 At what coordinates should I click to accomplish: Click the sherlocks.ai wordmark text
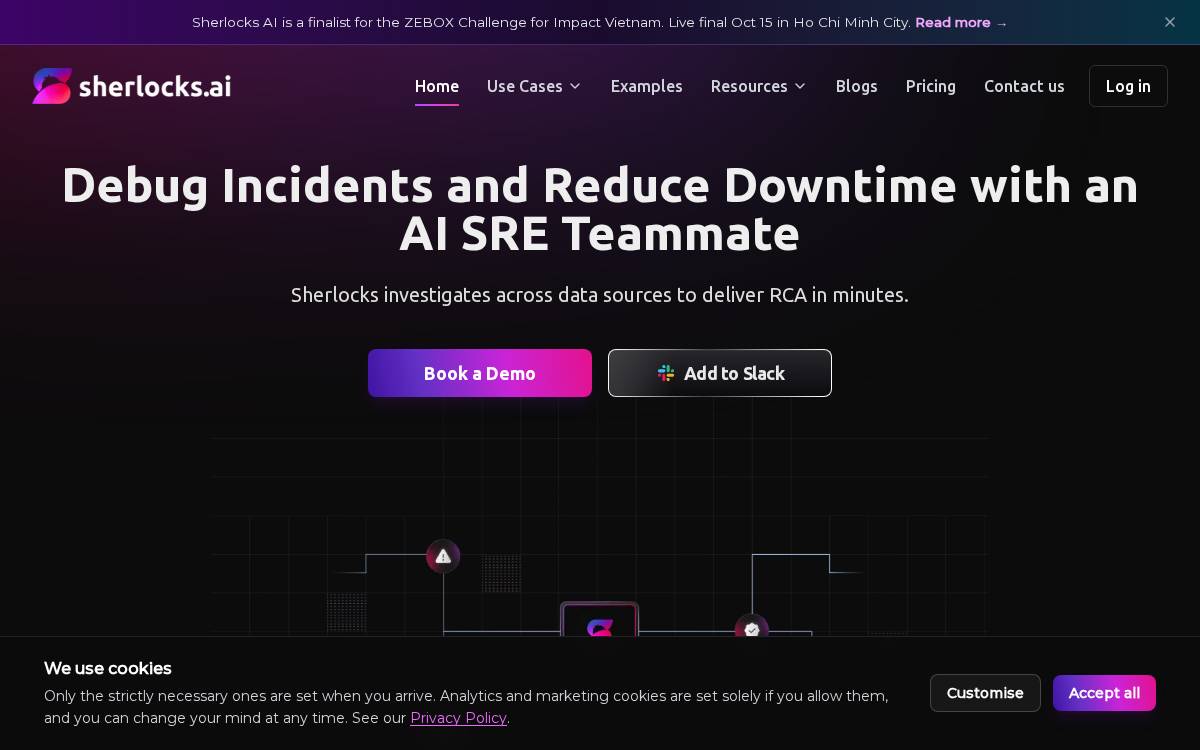coord(155,87)
